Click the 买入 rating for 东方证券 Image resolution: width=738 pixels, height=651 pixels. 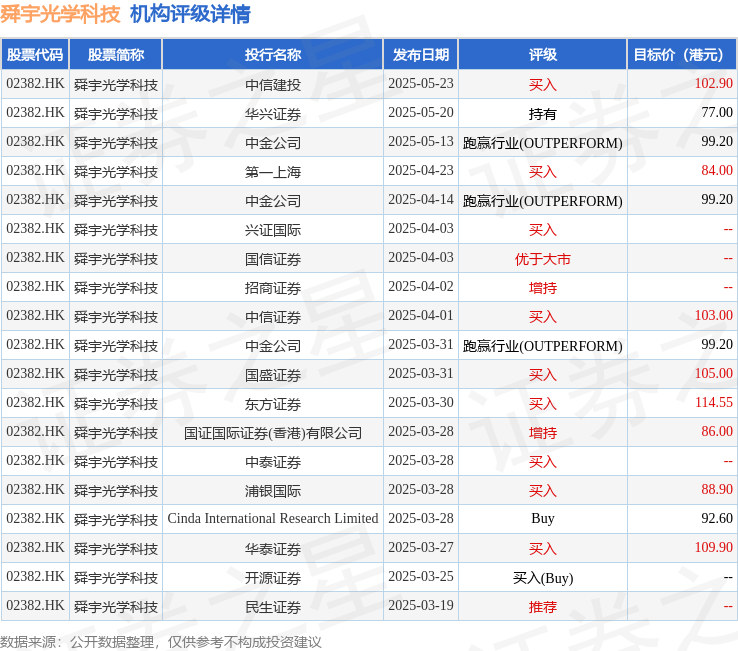coord(543,404)
